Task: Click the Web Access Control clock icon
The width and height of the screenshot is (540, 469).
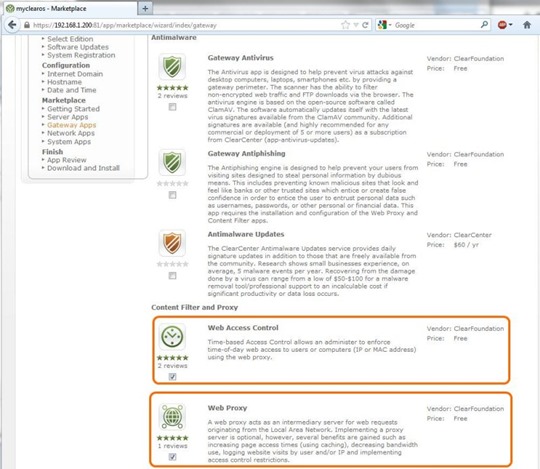Action: click(x=172, y=336)
